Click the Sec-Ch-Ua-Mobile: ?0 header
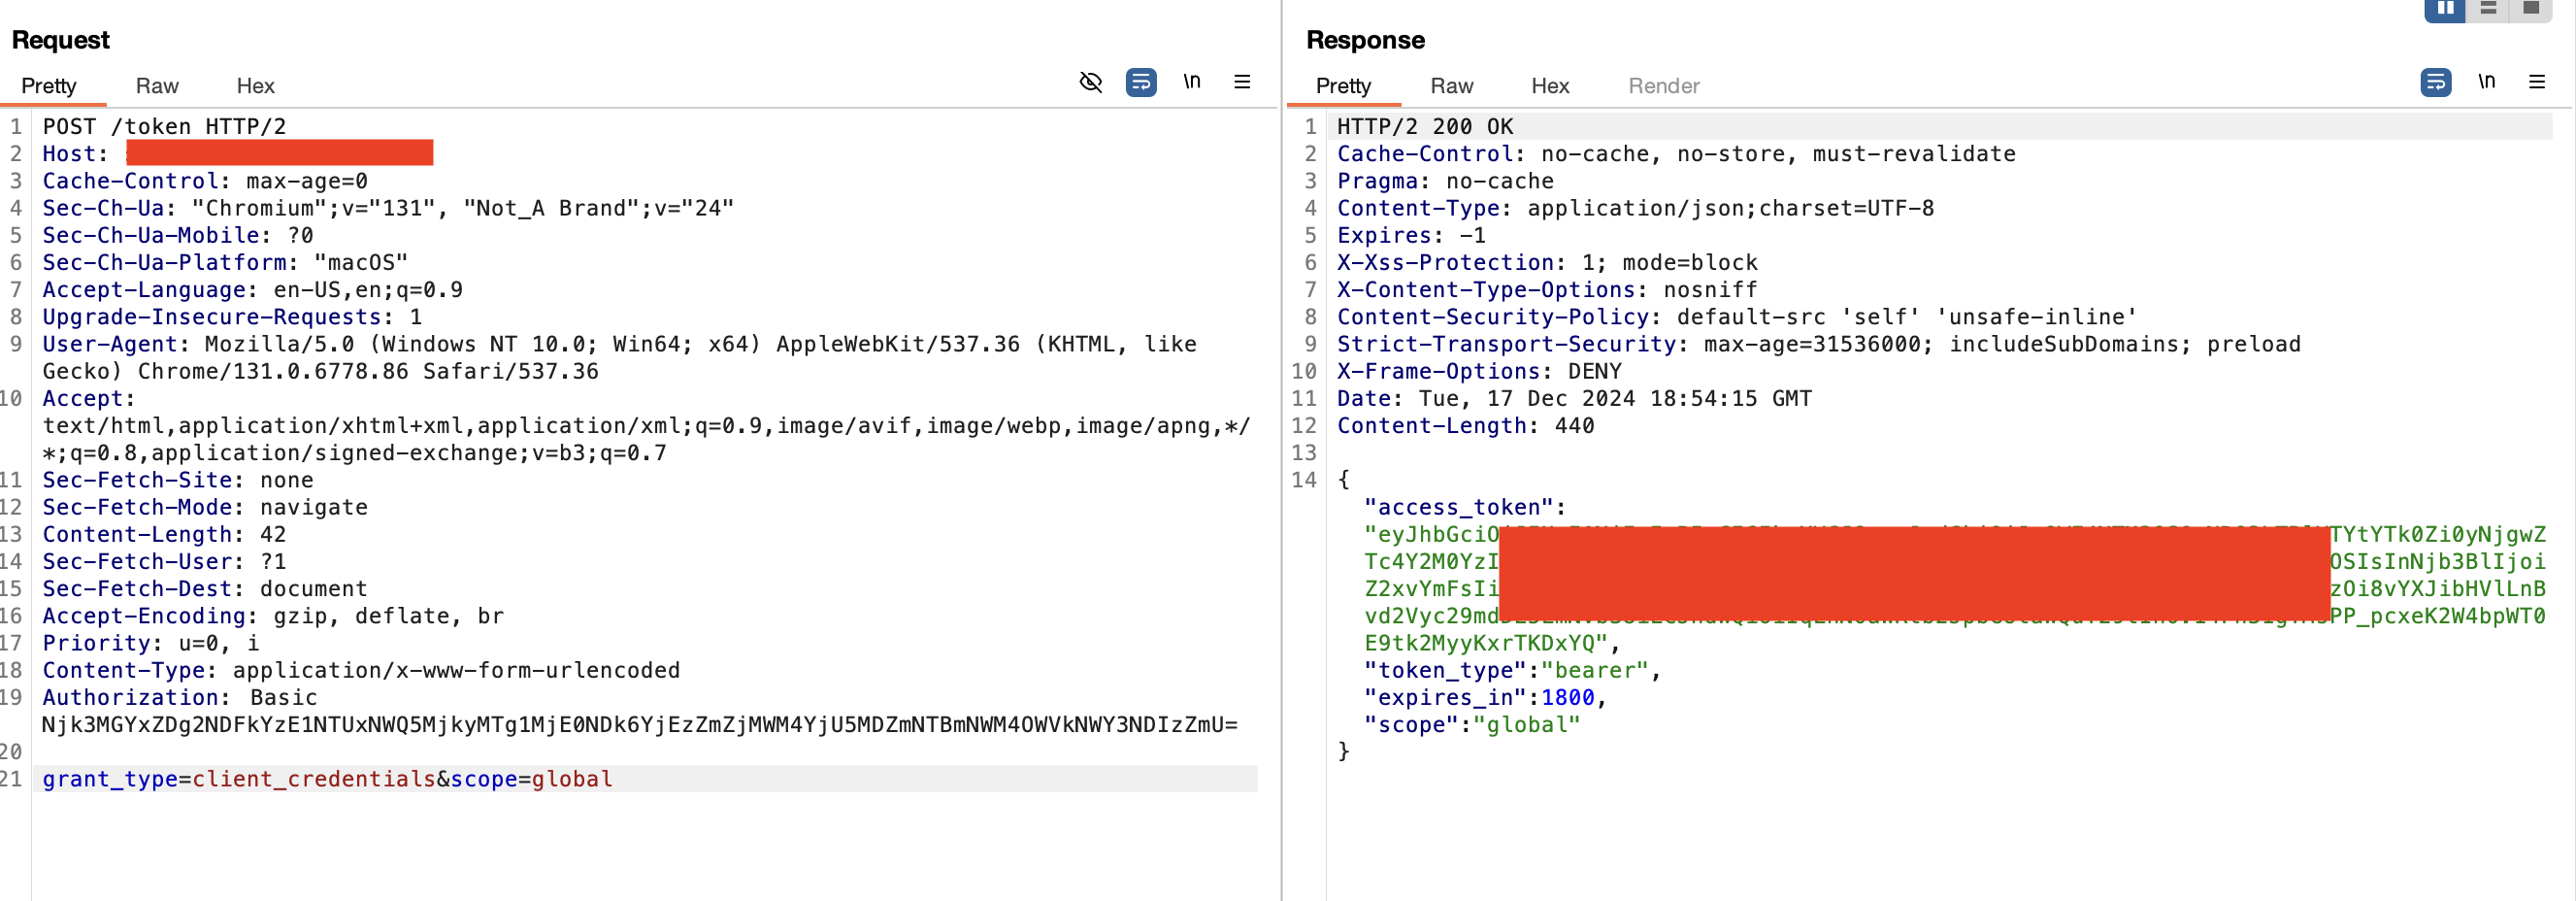The width and height of the screenshot is (2576, 901). pyautogui.click(x=178, y=235)
